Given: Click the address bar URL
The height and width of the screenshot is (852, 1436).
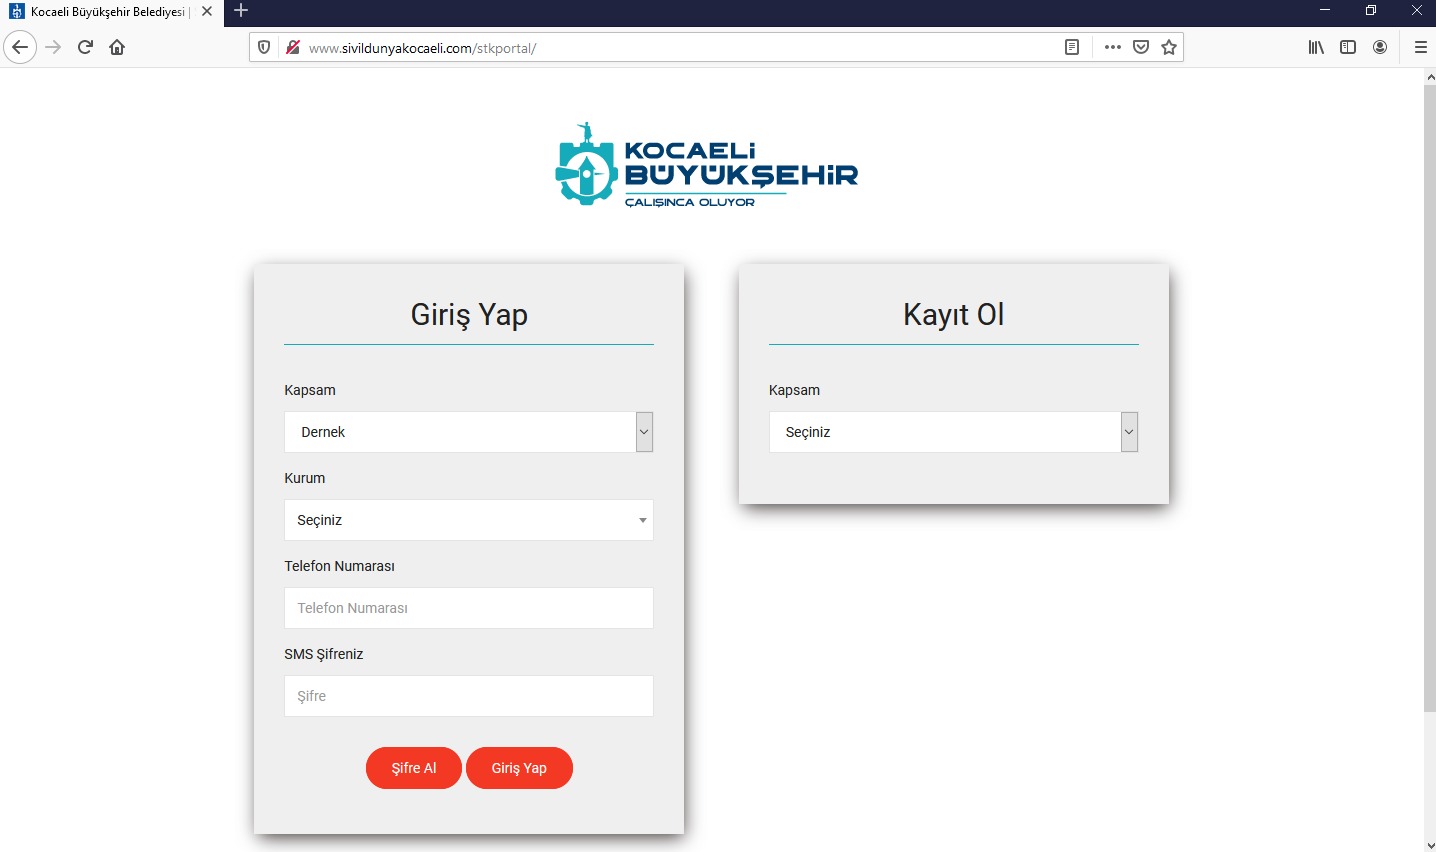Looking at the screenshot, I should (422, 48).
